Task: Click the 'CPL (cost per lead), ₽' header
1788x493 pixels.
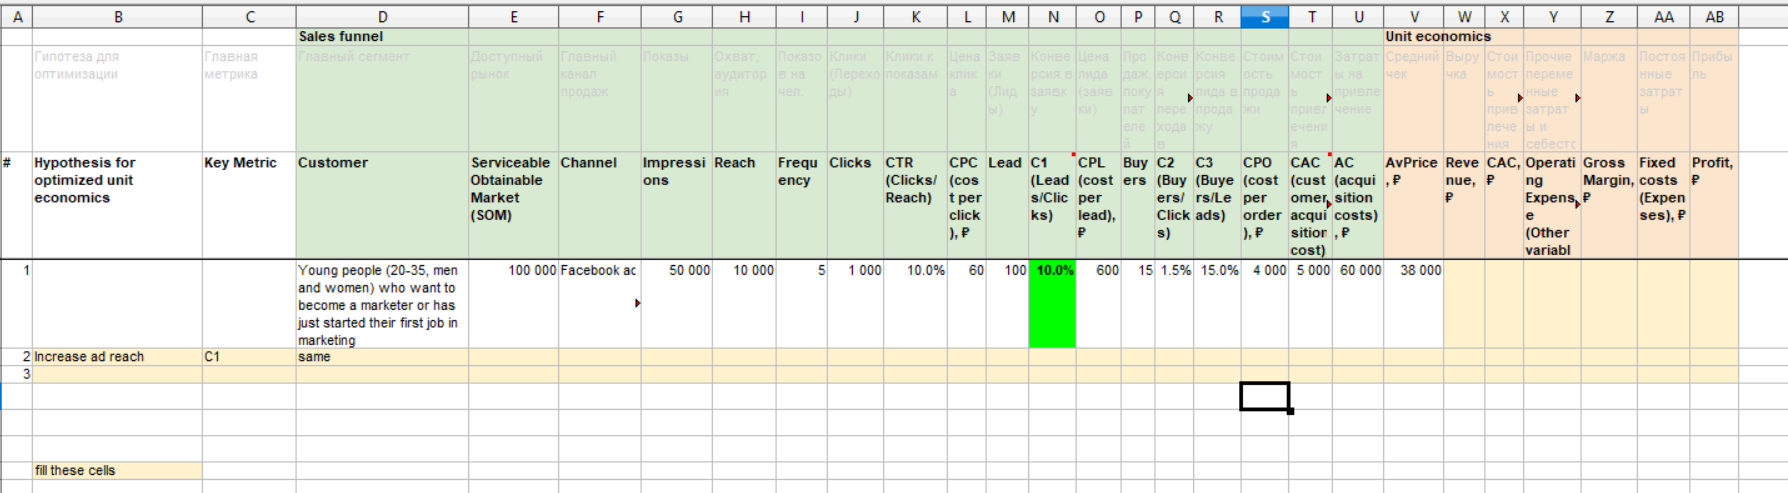Action: click(x=1098, y=205)
